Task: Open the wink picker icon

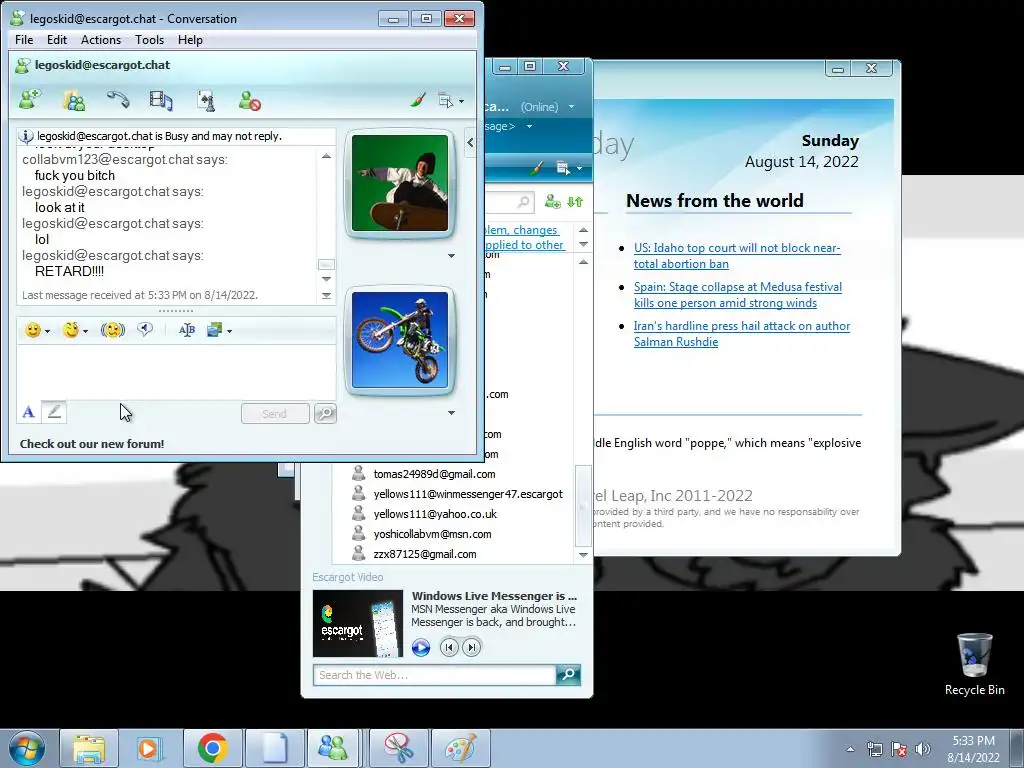Action: coord(71,330)
